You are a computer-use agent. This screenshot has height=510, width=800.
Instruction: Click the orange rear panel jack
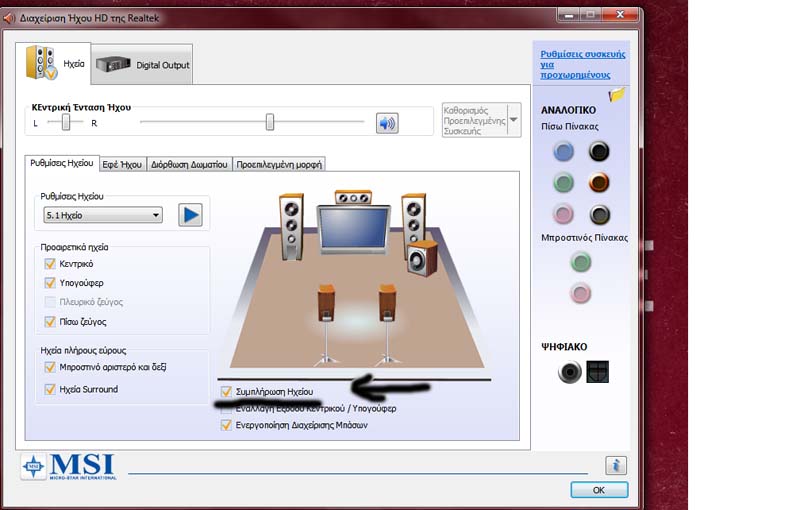599,182
